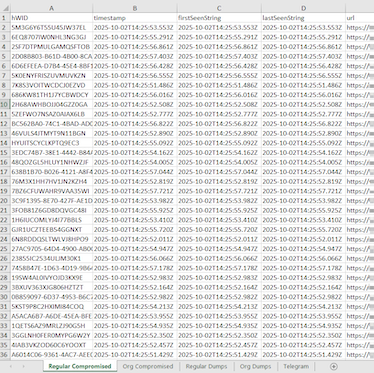The image size is (374, 373).
Task: Select column C via its header
Action: 219,8
